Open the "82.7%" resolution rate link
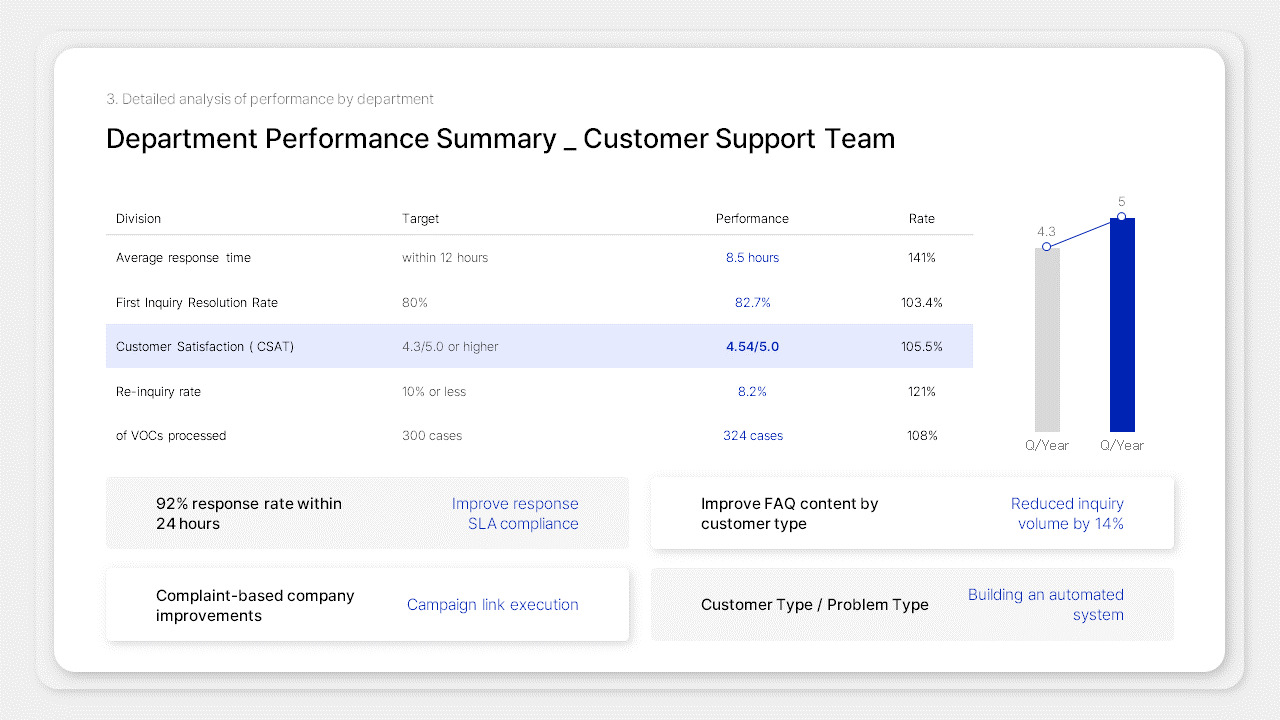This screenshot has height=720, width=1280. click(x=753, y=302)
